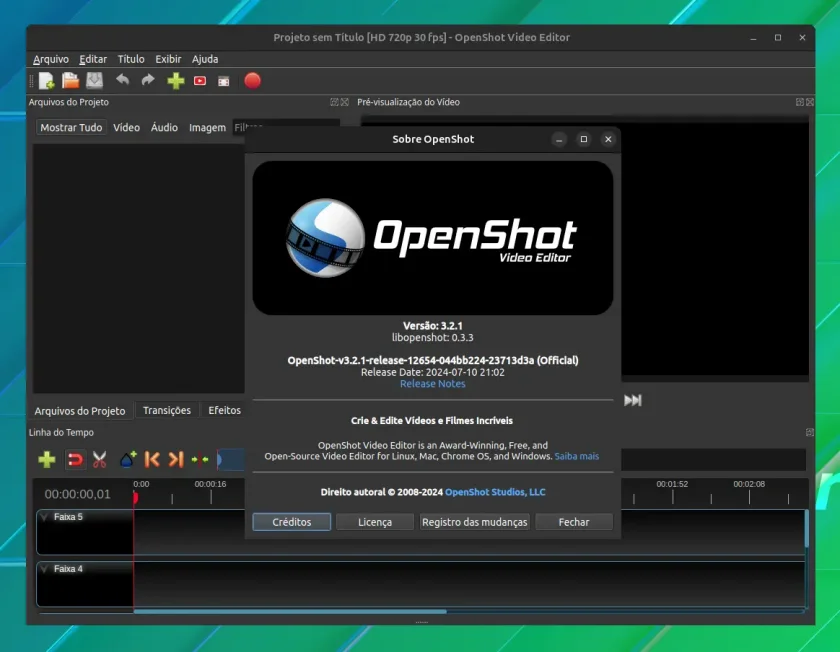Viewport: 840px width, 652px height.
Task: Click the New Project toolbar icon
Action: tap(47, 81)
